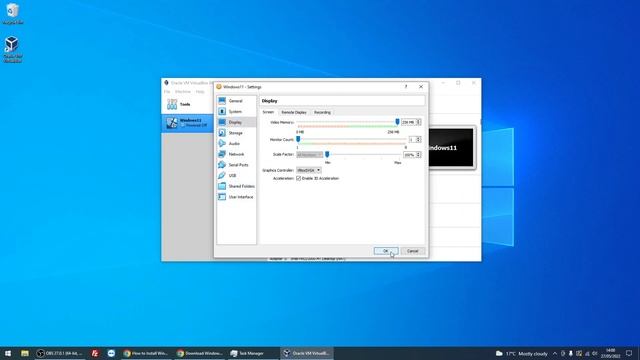Switch to OBS in the taskbar
This screenshot has width=640, height=360.
pos(60,353)
